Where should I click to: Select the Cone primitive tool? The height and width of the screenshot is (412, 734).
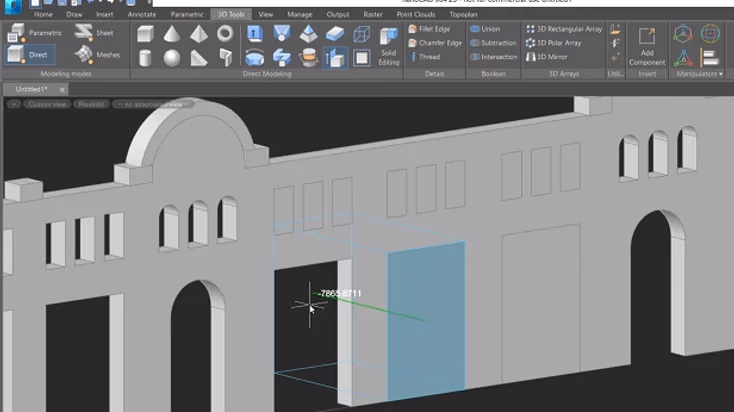tap(172, 34)
